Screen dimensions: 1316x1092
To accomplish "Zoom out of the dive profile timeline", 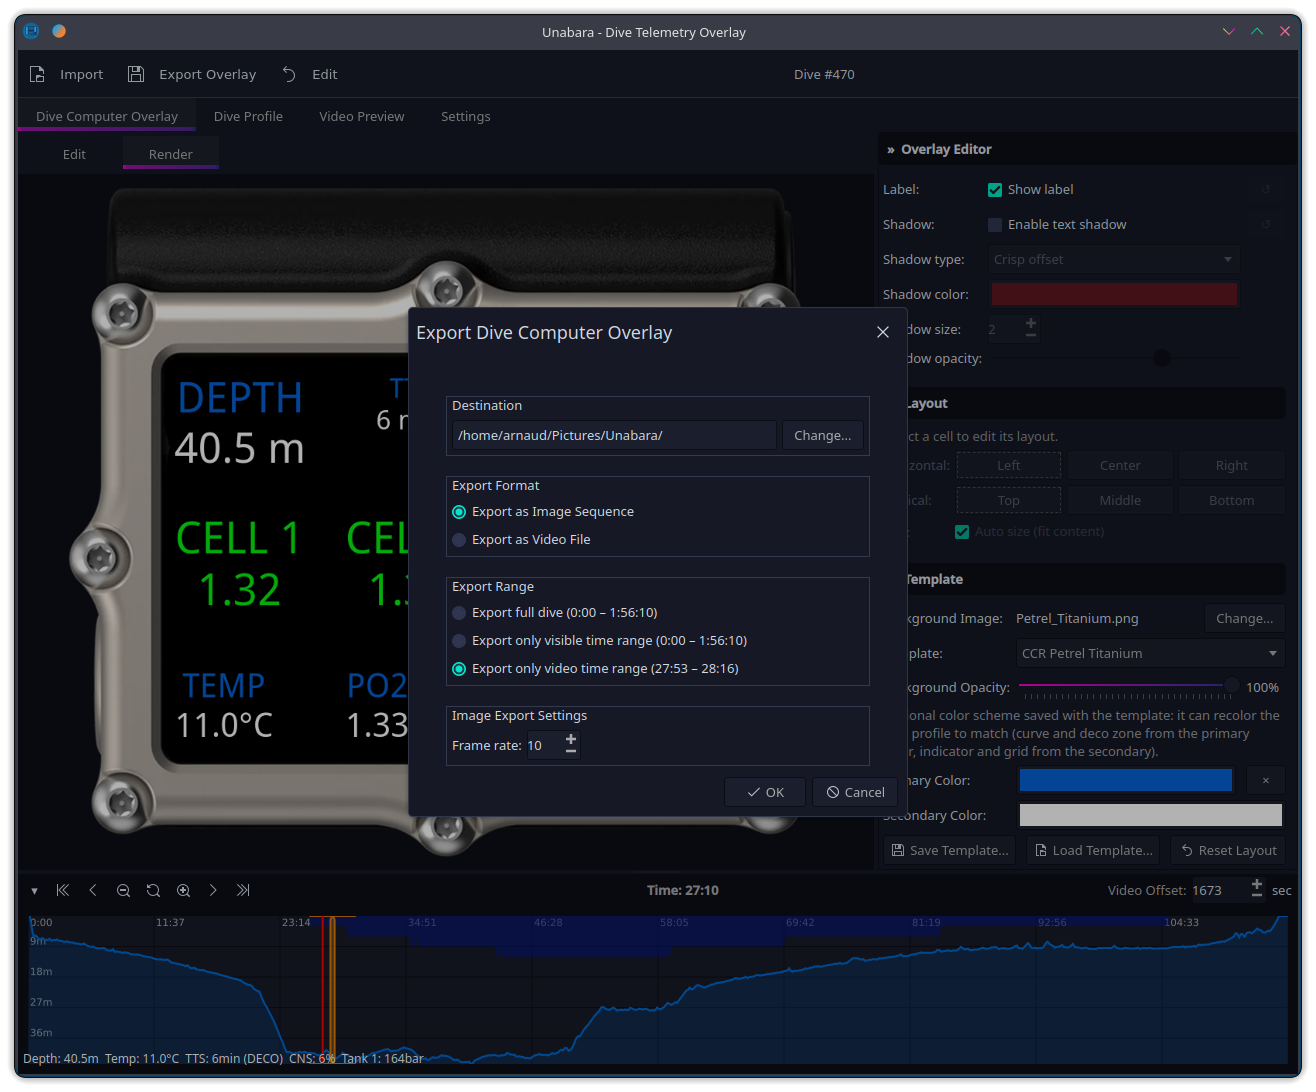I will [123, 890].
